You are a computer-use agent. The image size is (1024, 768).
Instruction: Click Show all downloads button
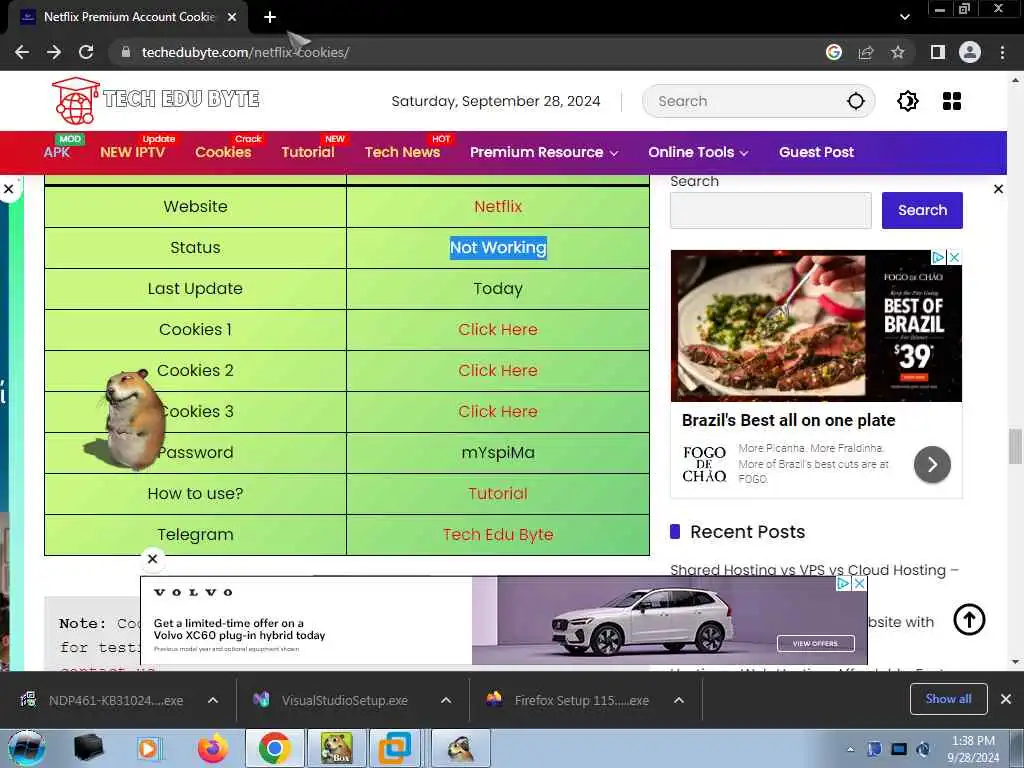tap(948, 699)
